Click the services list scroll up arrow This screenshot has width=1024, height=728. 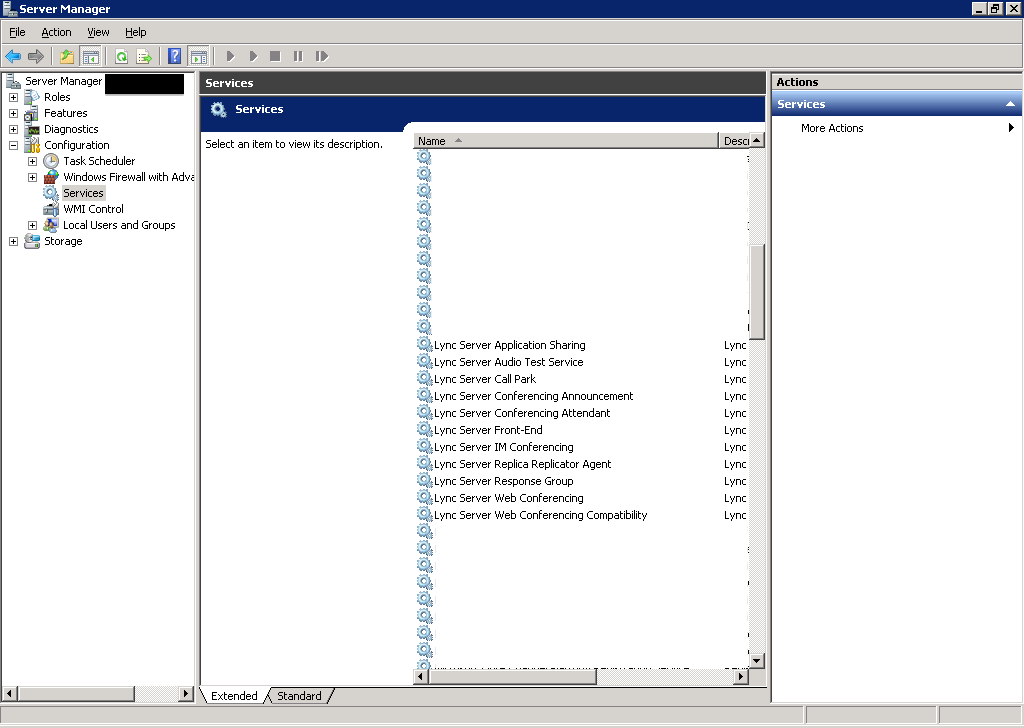point(756,140)
